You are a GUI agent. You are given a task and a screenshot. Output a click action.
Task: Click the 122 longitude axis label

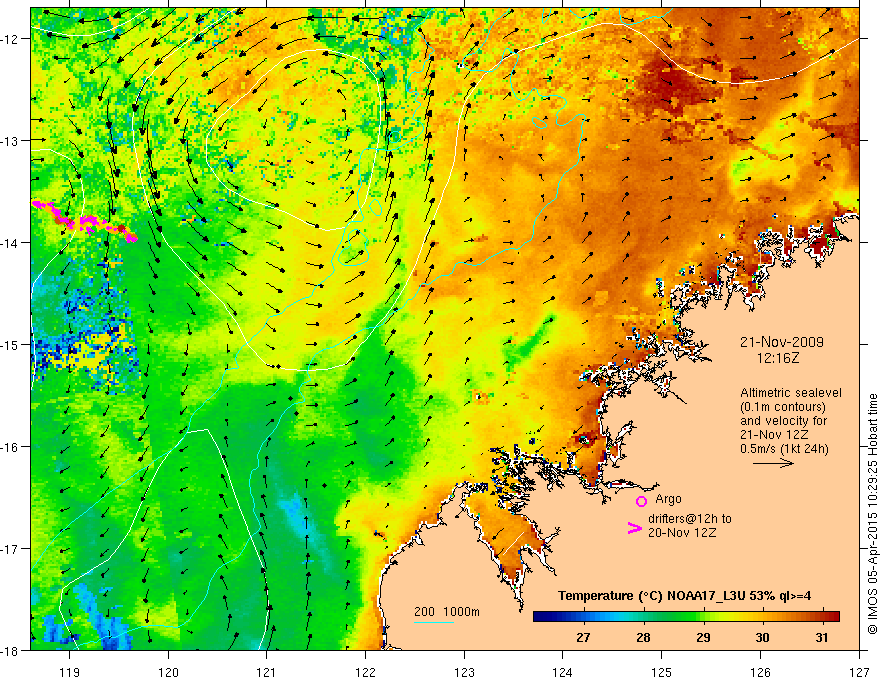tap(365, 672)
